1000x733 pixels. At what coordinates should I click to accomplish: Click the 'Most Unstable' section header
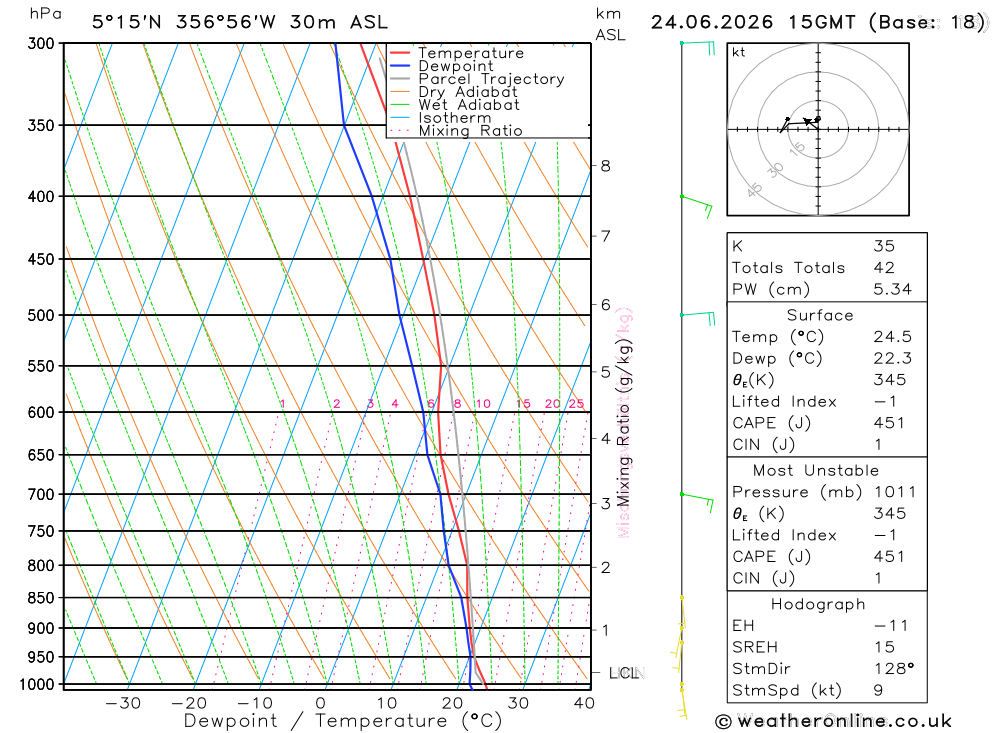click(816, 471)
